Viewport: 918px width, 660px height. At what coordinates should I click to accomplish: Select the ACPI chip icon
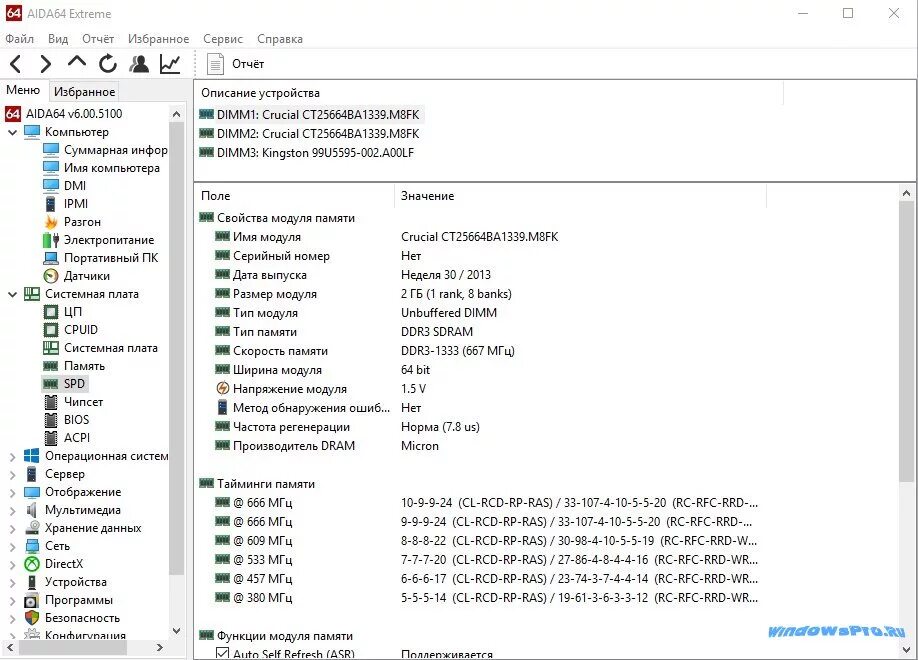click(x=51, y=438)
